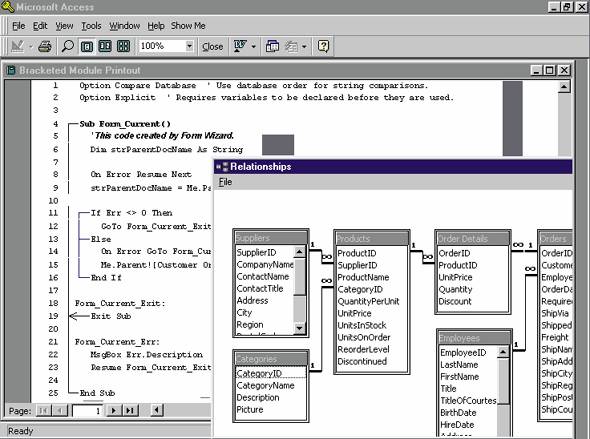Click the Help question mark icon

point(323,46)
